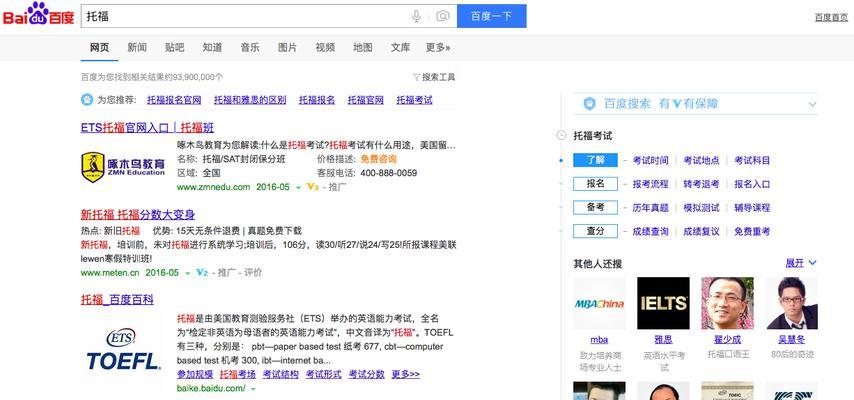The height and width of the screenshot is (400, 854).
Task: Open the 历年真题 link
Action: [650, 208]
